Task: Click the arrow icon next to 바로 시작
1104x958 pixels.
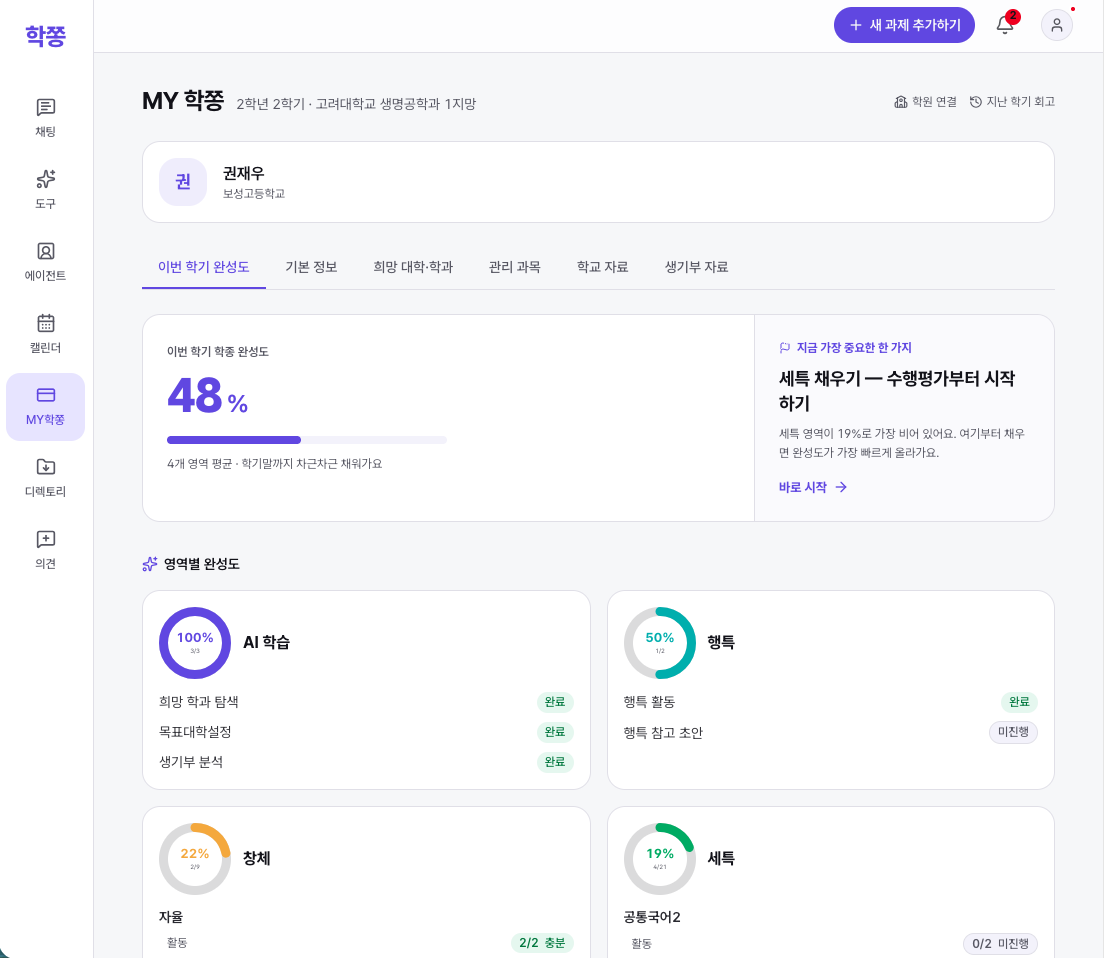Action: click(x=841, y=487)
